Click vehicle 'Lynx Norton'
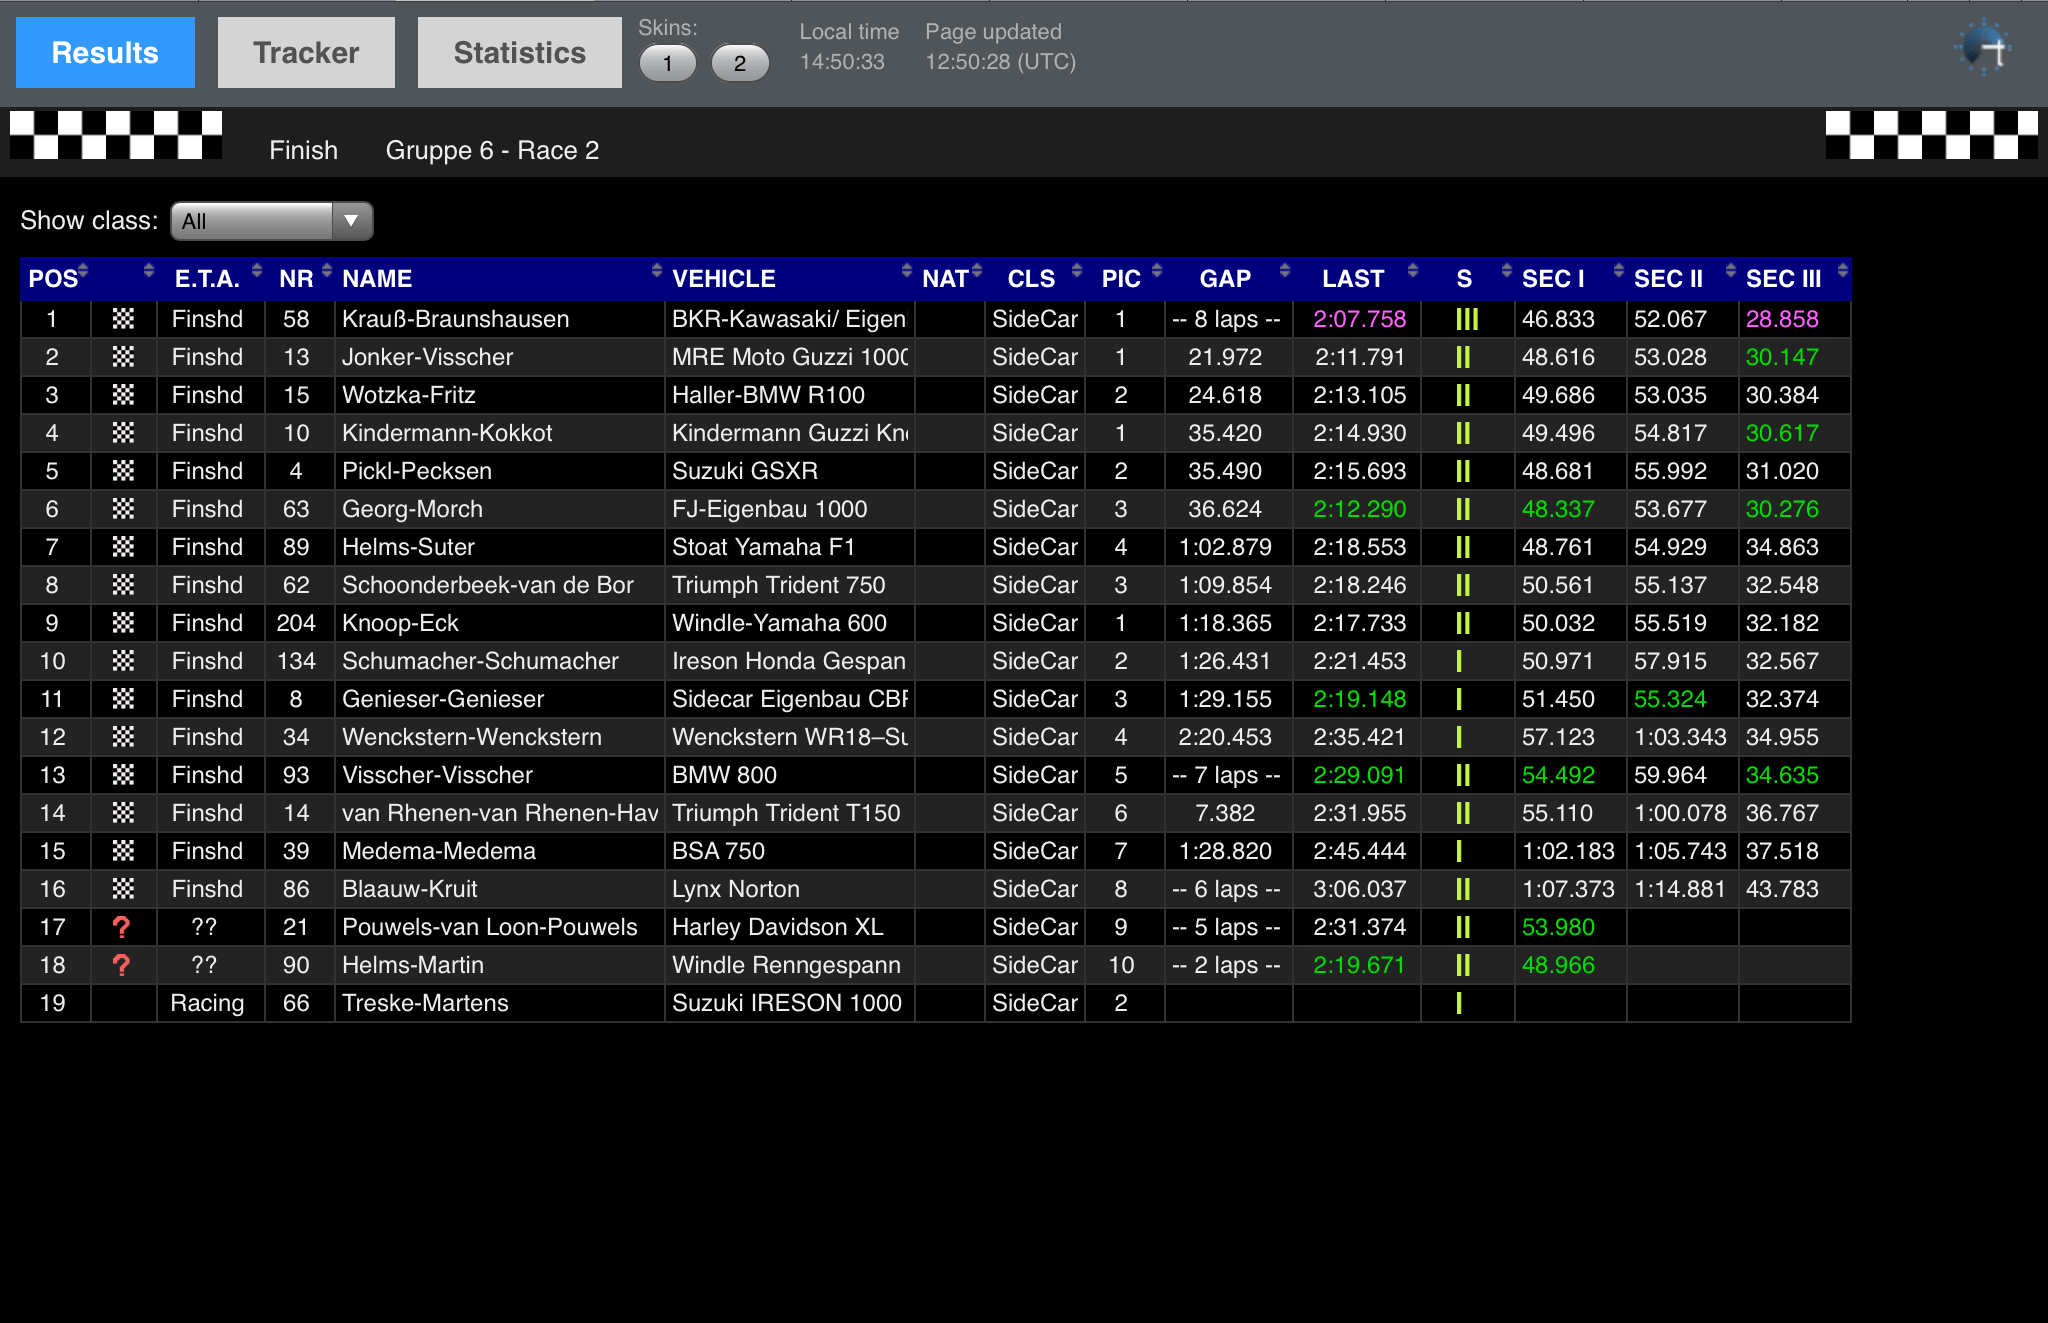Viewport: 2048px width, 1323px height. (x=735, y=889)
